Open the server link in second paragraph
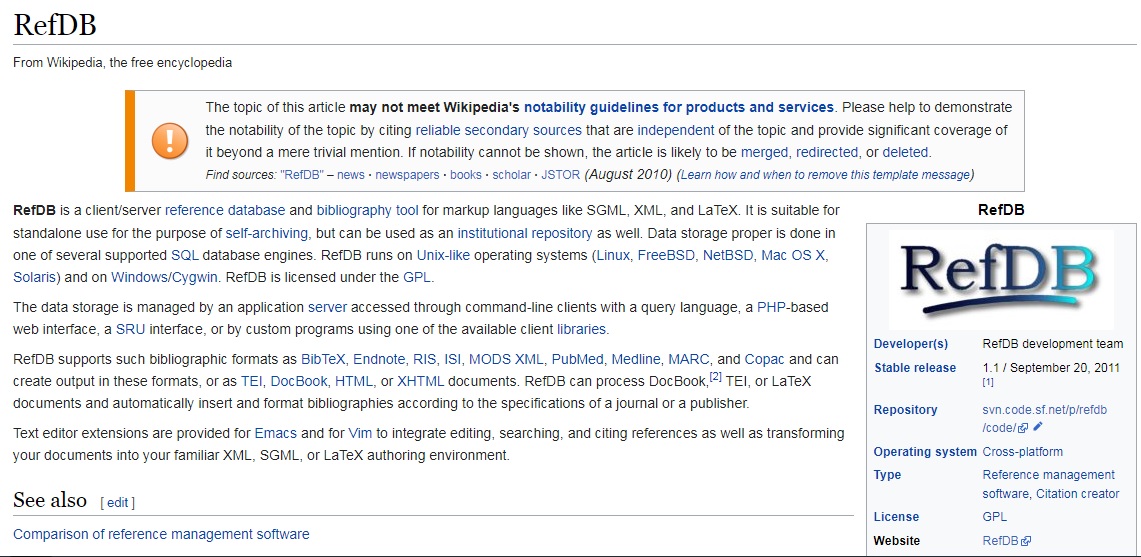 click(x=327, y=307)
